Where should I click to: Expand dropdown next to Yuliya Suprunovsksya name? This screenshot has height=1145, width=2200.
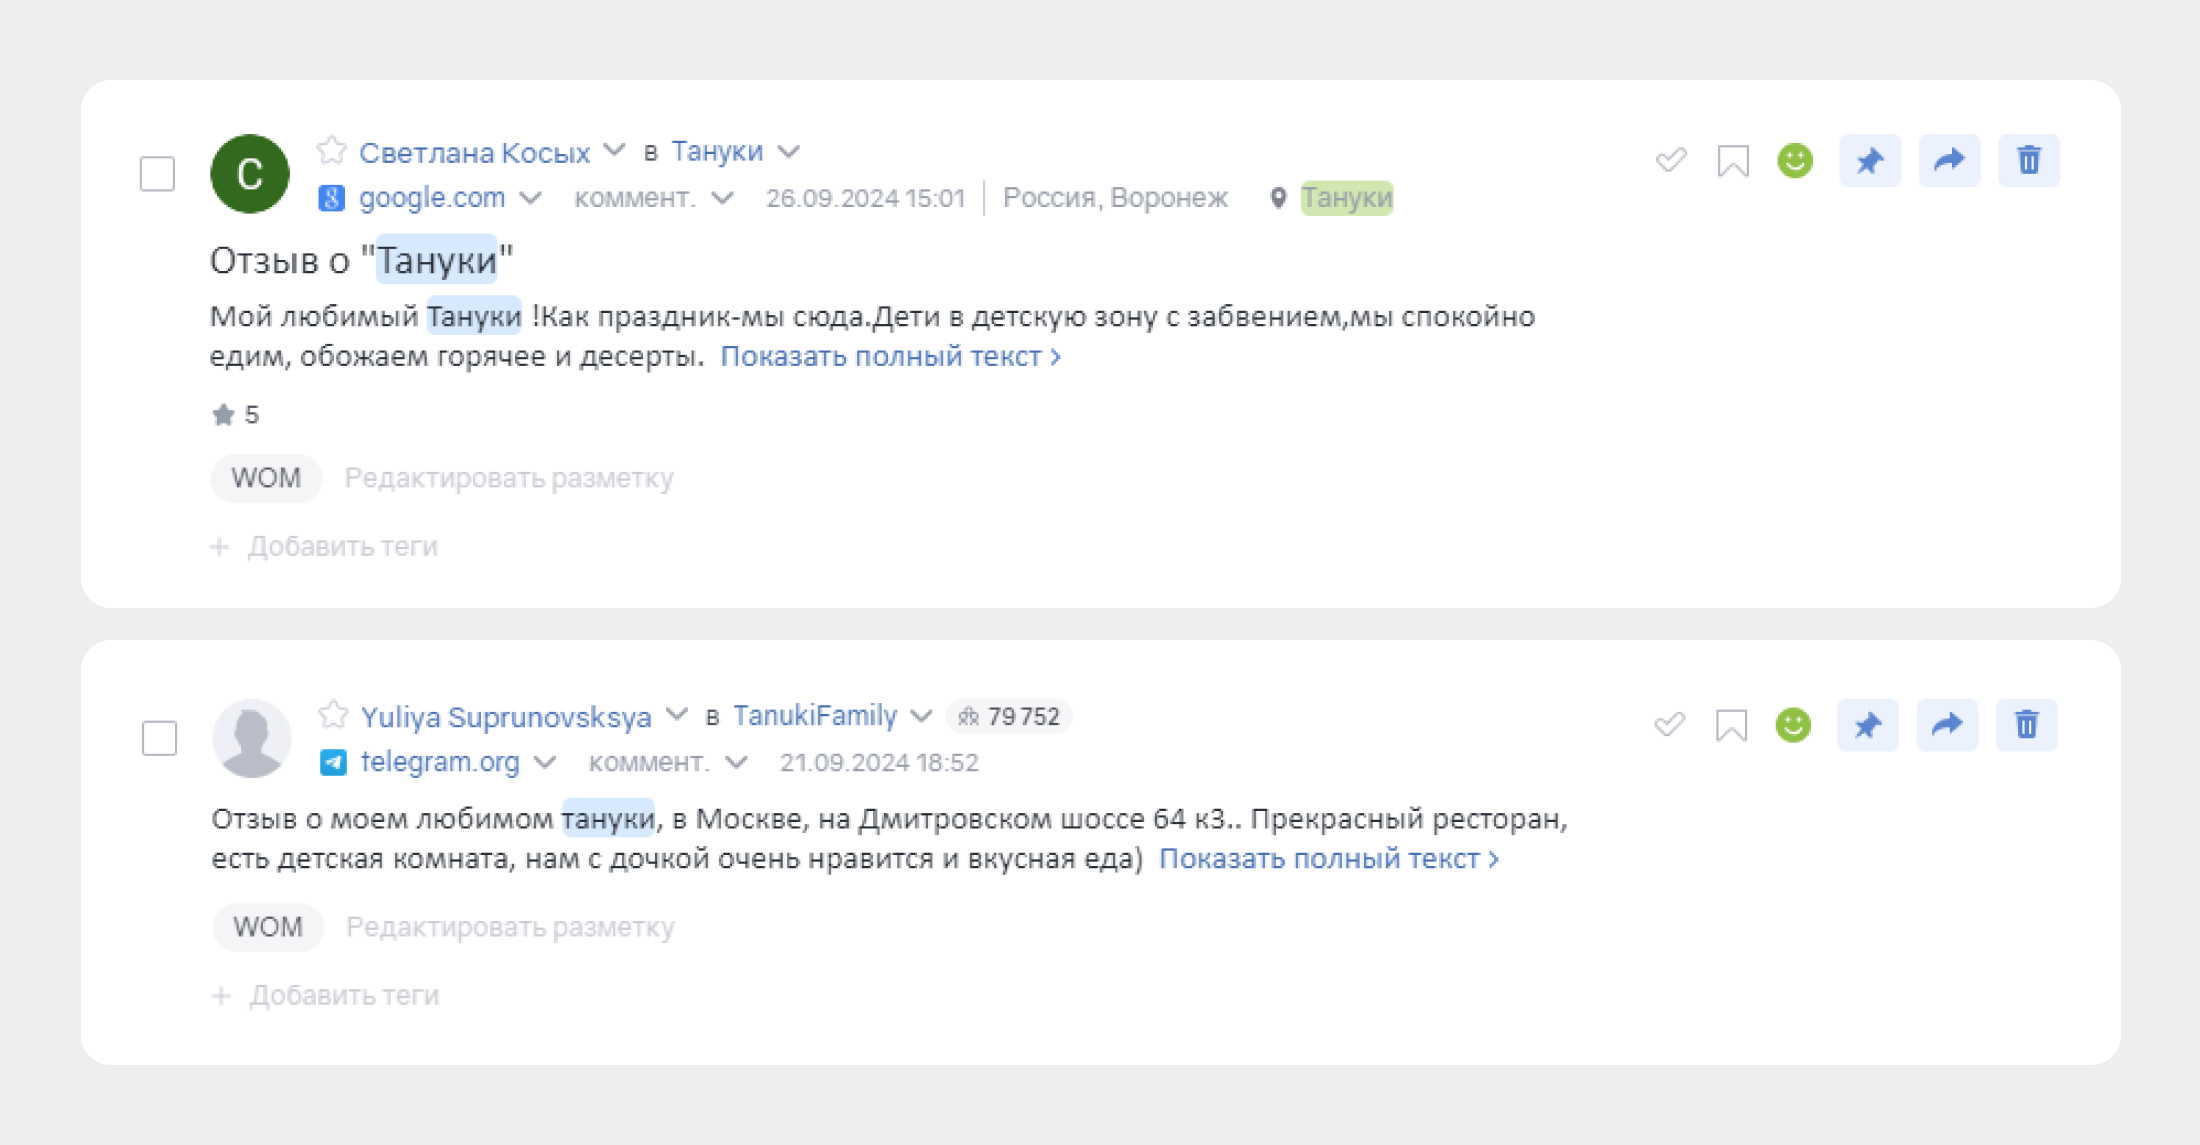(x=677, y=715)
